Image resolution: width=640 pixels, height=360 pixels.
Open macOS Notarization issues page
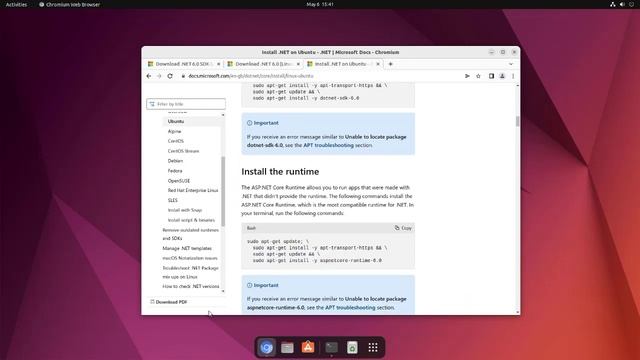coord(190,258)
